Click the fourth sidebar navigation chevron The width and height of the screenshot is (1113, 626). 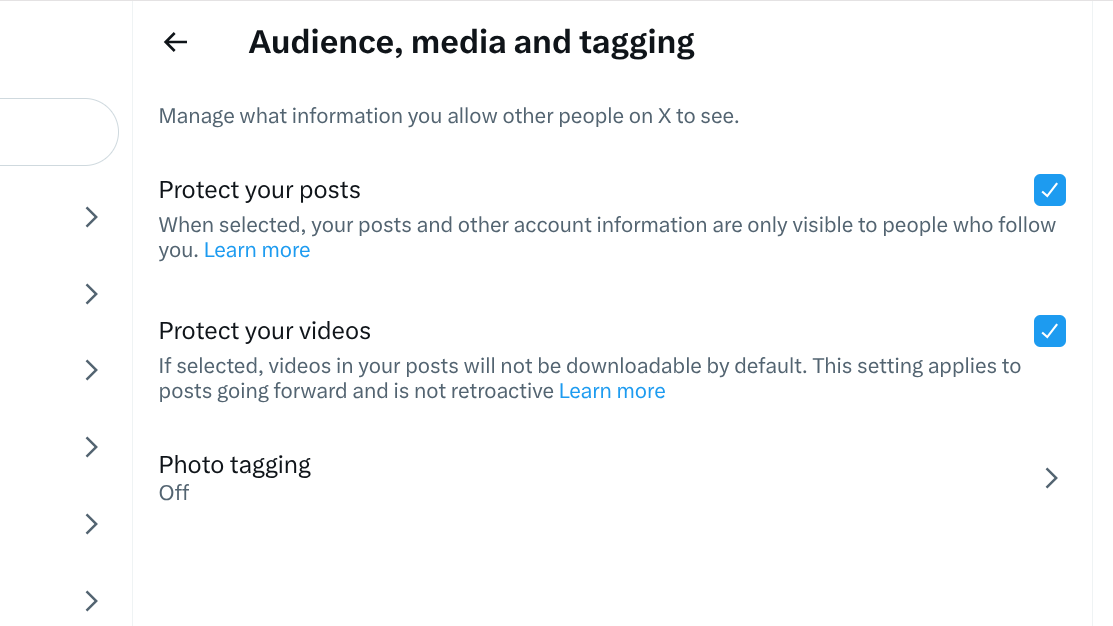click(x=91, y=447)
